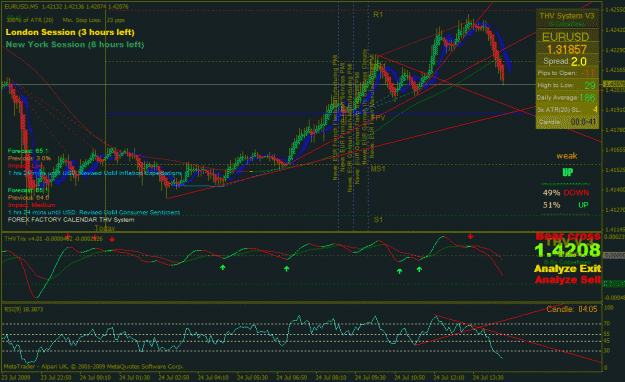Viewport: 625px width, 382px height.
Task: Click the 24 Jul 12:10 time axis label
Action: point(449,377)
